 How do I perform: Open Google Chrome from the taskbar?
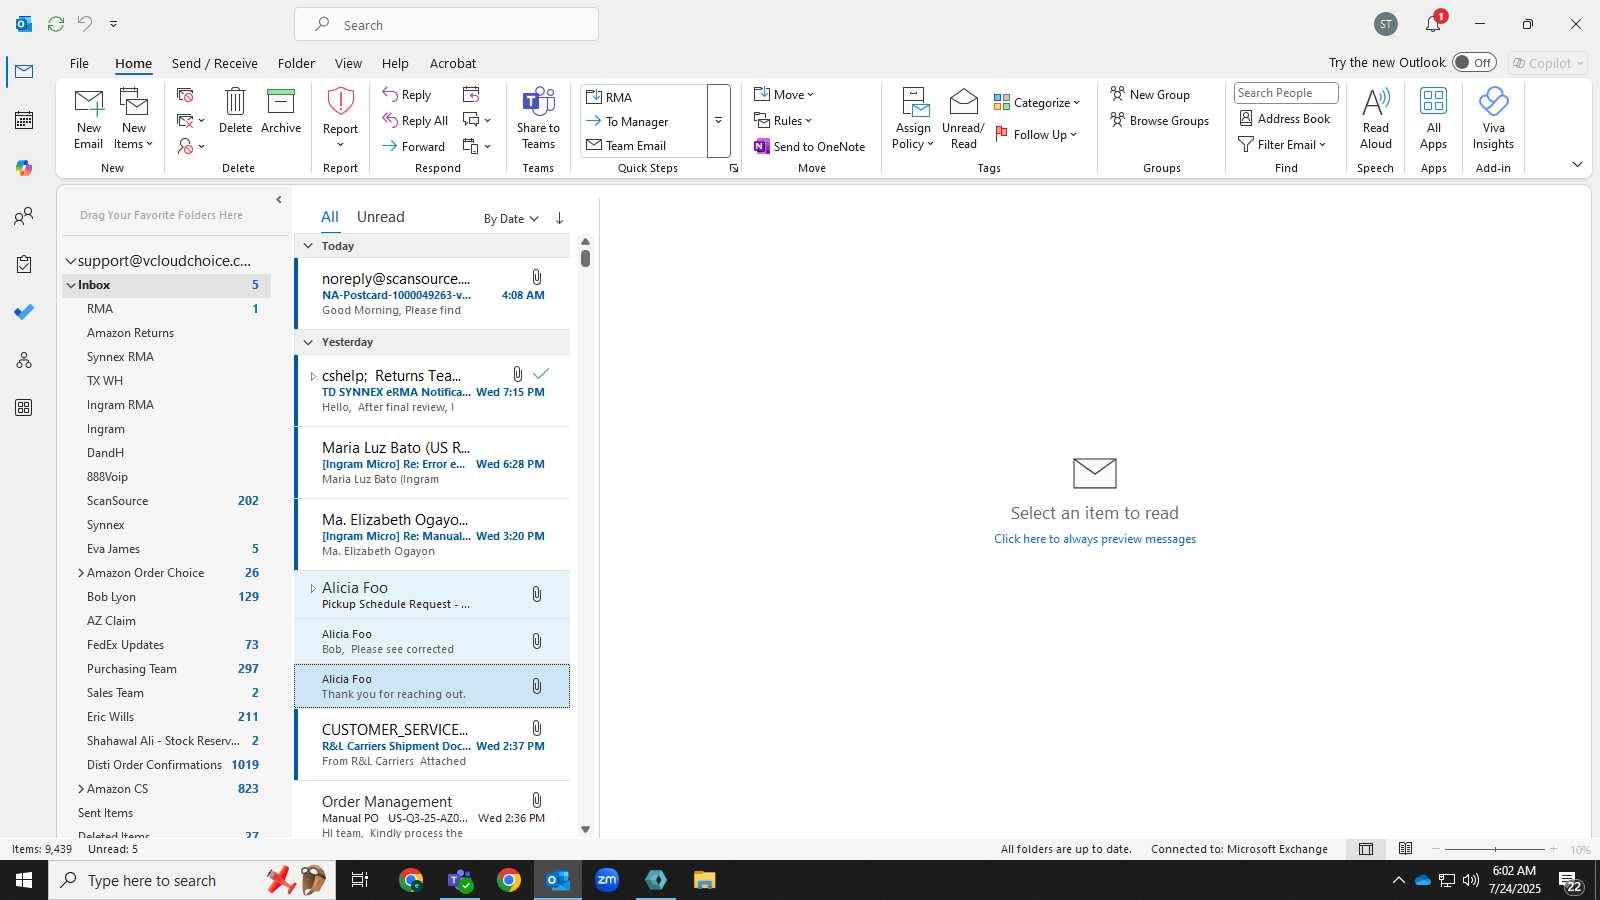pos(509,880)
